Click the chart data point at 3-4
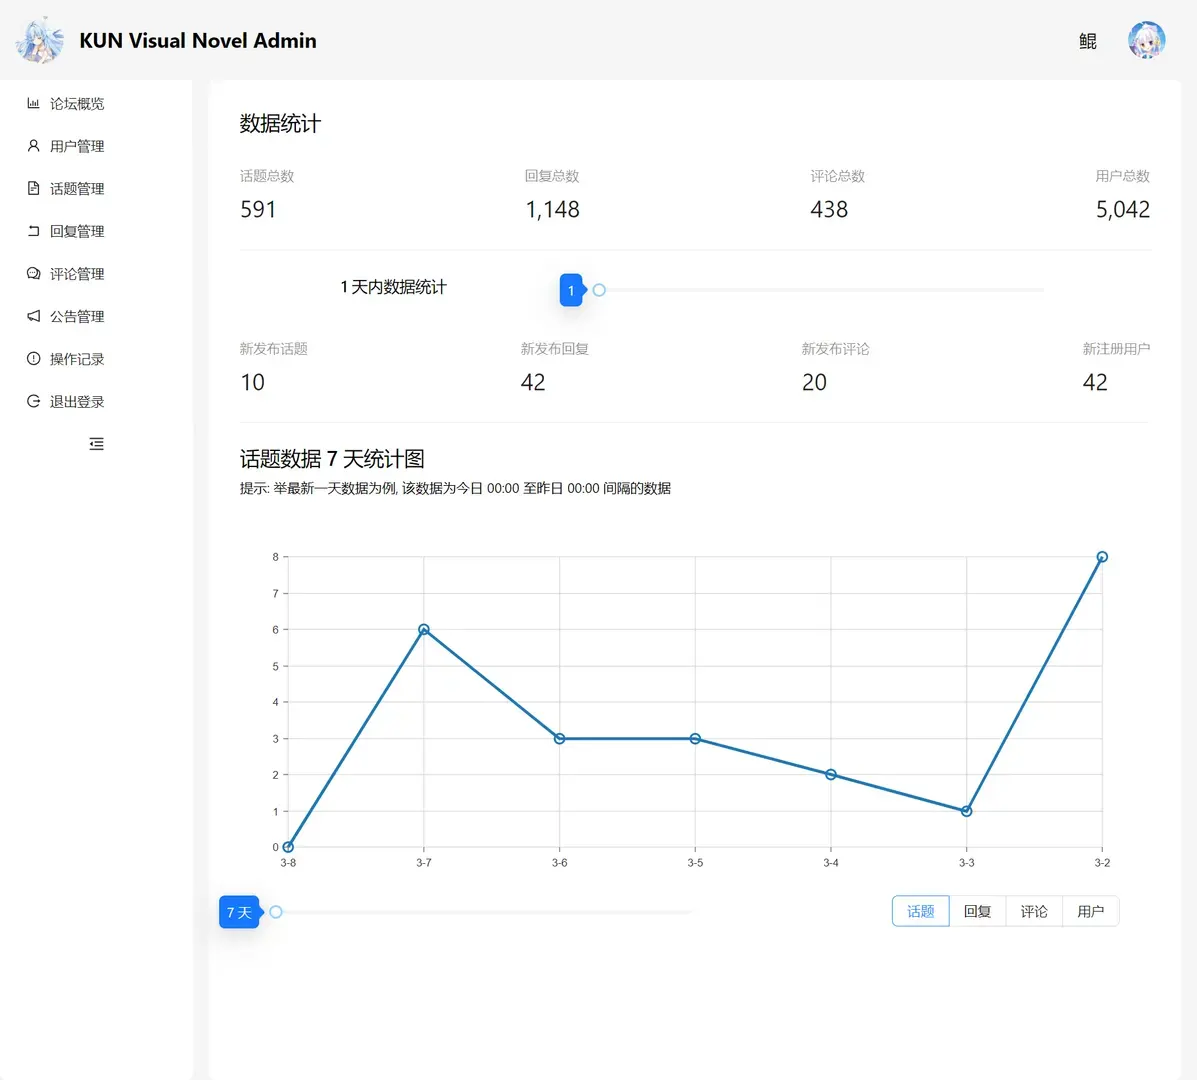This screenshot has height=1080, width=1197. coord(831,775)
